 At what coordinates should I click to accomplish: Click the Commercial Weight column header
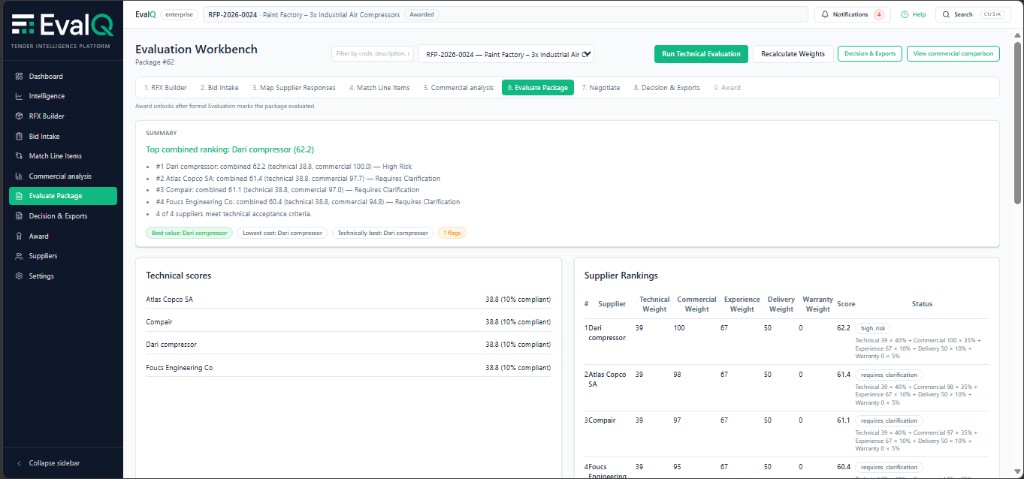pos(697,304)
